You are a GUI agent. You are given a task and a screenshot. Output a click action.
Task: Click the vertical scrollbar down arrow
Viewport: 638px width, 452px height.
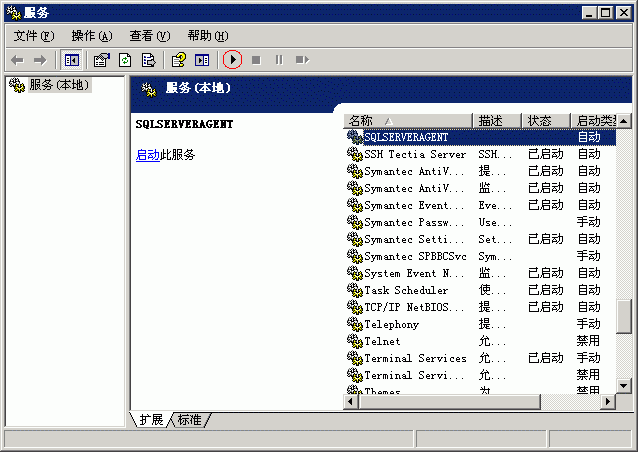(x=624, y=385)
